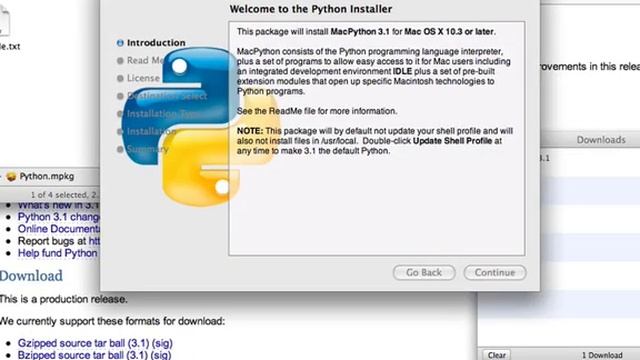The image size is (640, 360).
Task: Click the installer's introduction text area
Action: (377, 139)
